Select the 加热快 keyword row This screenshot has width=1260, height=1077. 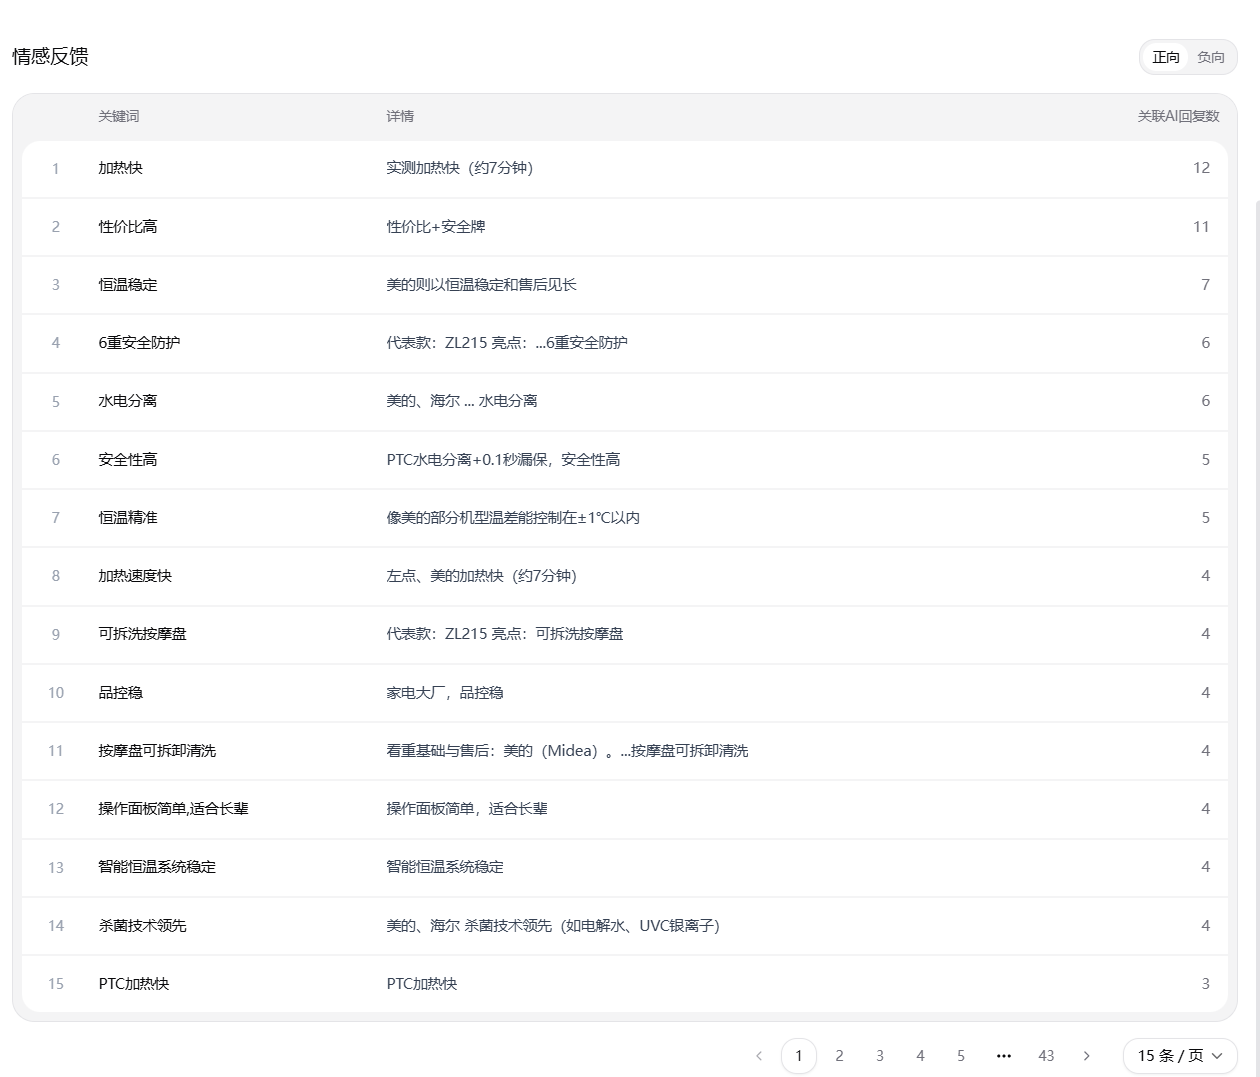click(625, 168)
